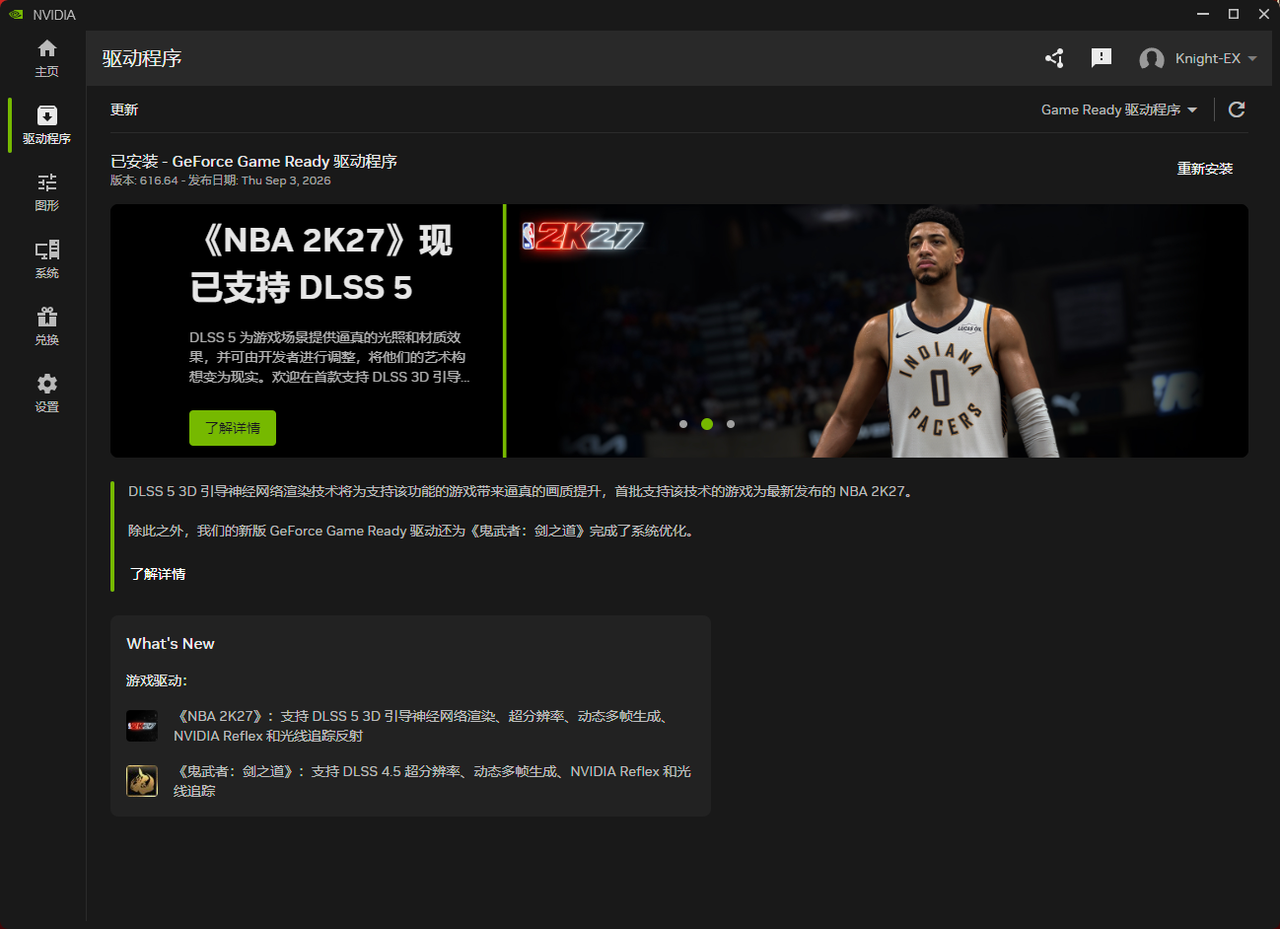The height and width of the screenshot is (929, 1280).
Task: Maximize the NVIDIA window
Action: (x=1233, y=14)
